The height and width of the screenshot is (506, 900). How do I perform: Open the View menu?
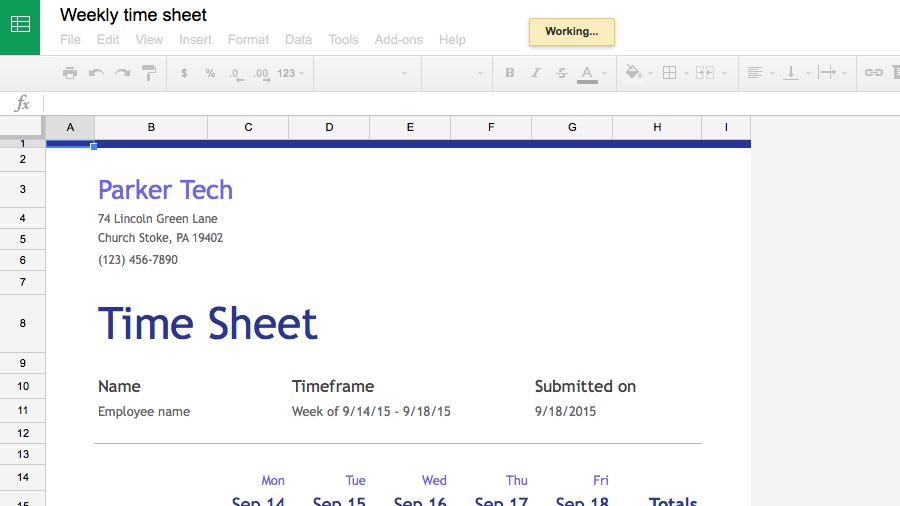coord(149,40)
